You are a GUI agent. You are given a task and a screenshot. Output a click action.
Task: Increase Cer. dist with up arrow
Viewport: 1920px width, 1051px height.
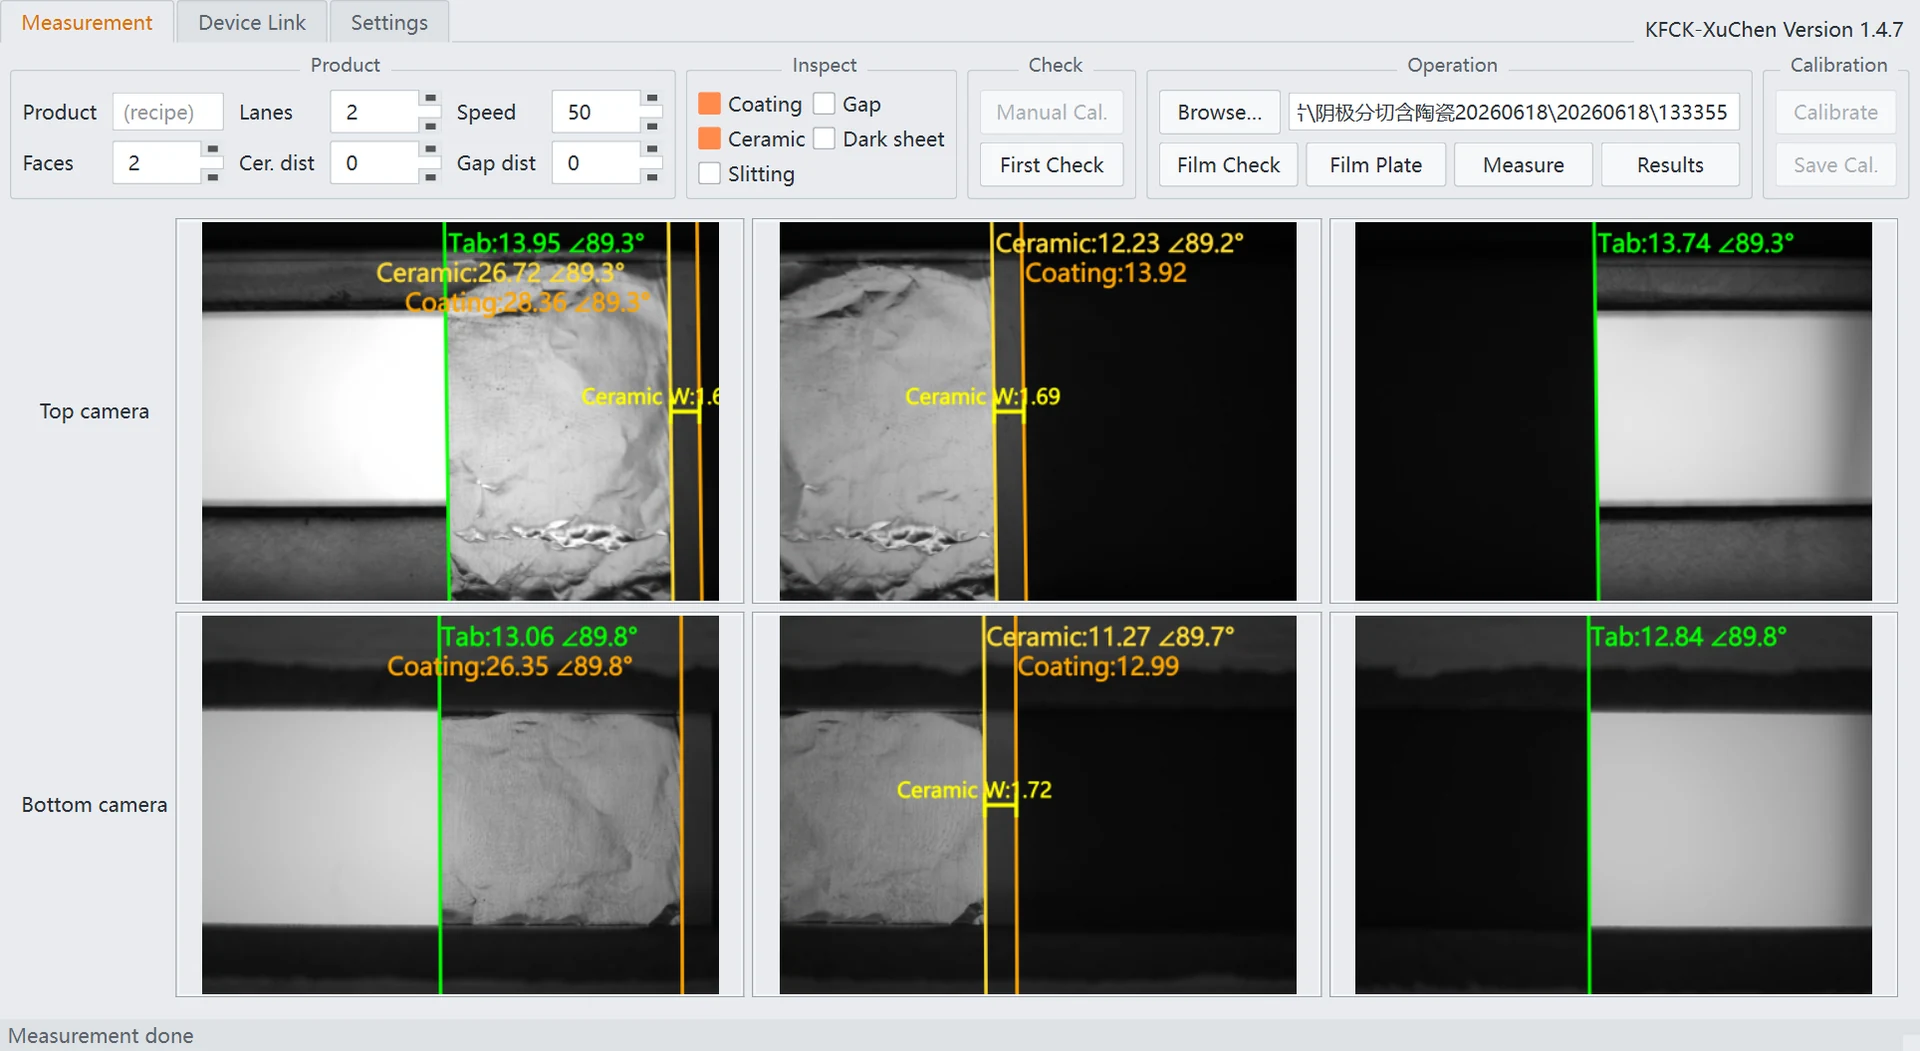coord(430,150)
